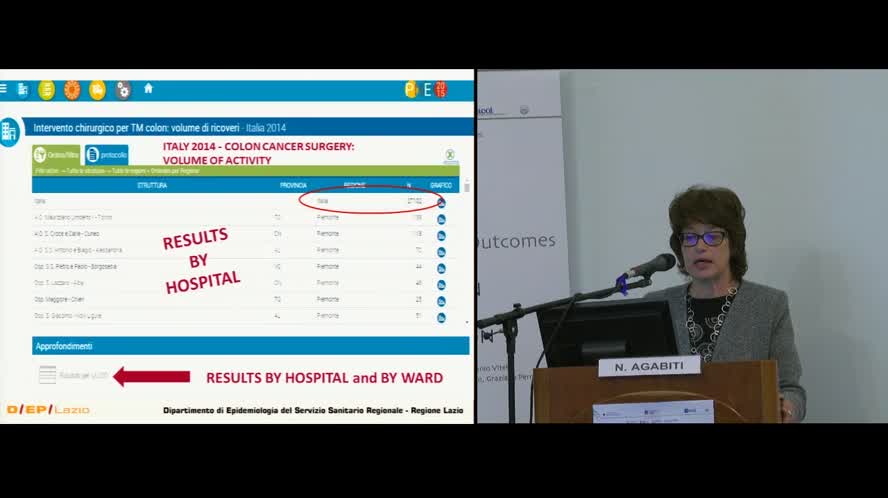Open the chart icon for the Italia row
Screen dimensions: 888x498
tap(441, 202)
